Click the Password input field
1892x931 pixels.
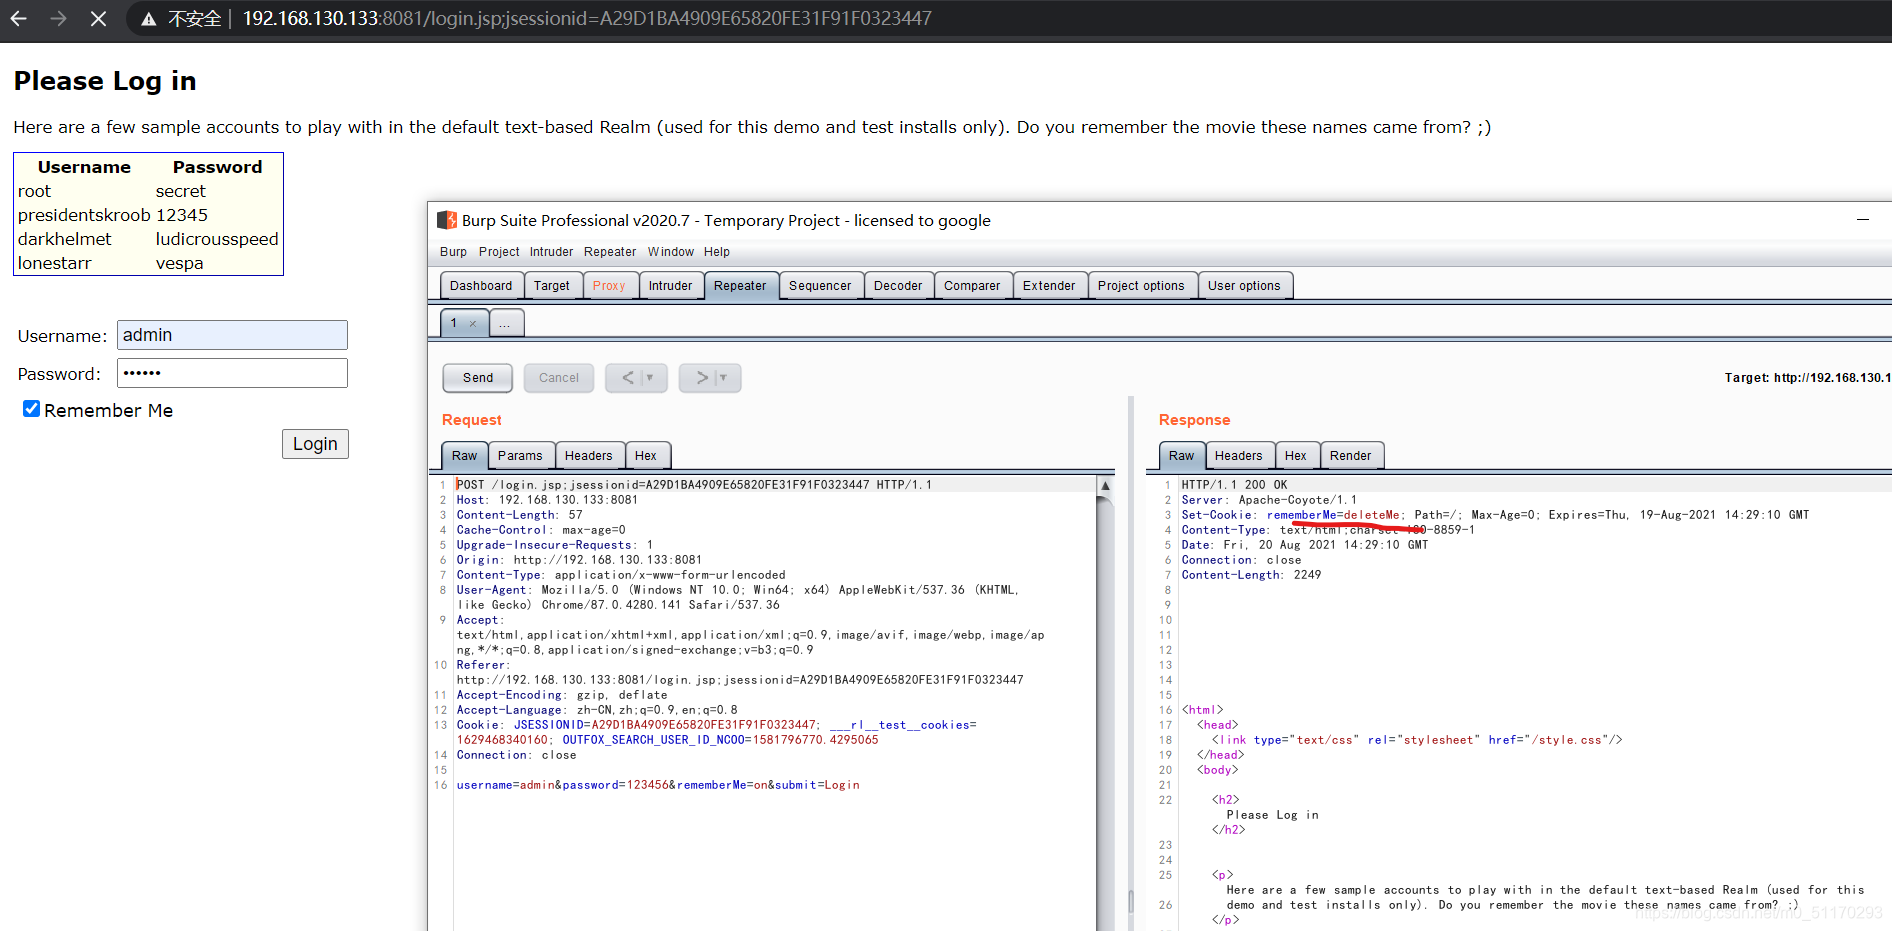point(232,373)
